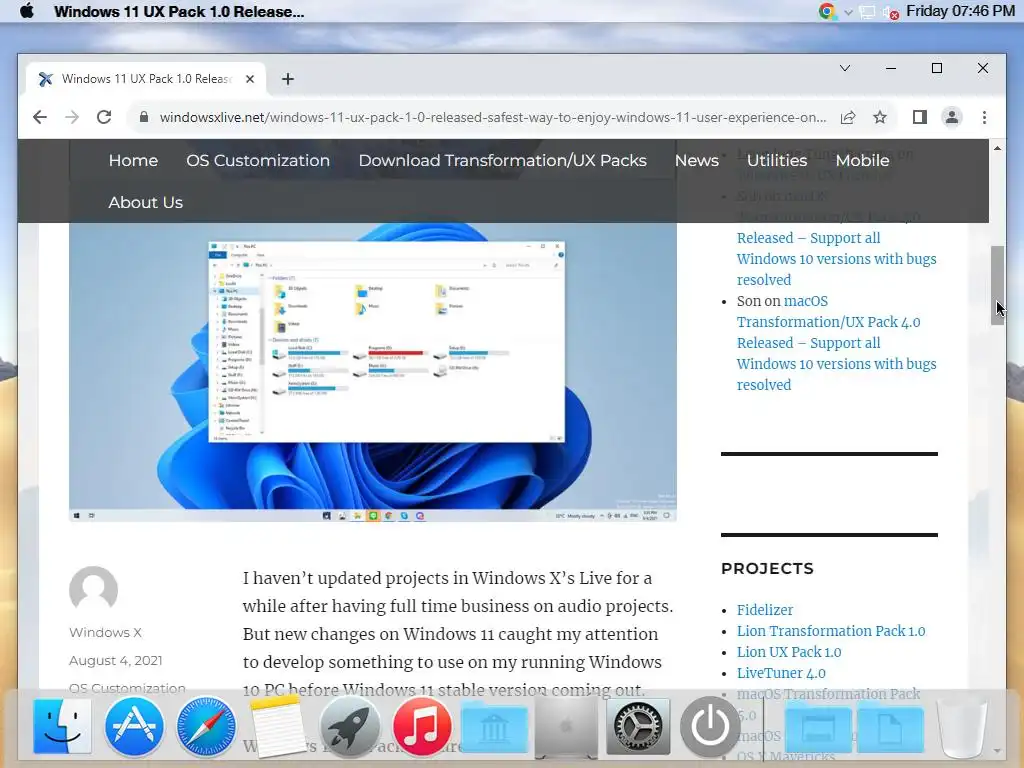Viewport: 1024px width, 768px height.
Task: Open the Lion Transformation Pack 1.0 link
Action: tap(831, 631)
